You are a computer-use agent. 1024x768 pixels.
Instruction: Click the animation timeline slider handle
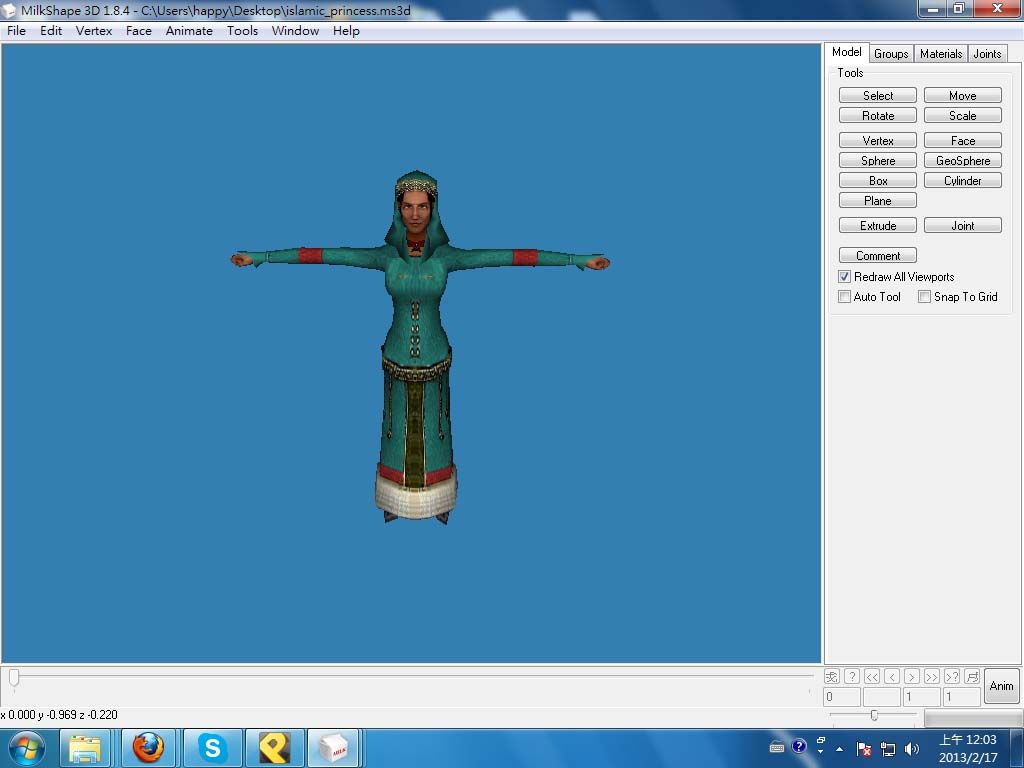(14, 678)
